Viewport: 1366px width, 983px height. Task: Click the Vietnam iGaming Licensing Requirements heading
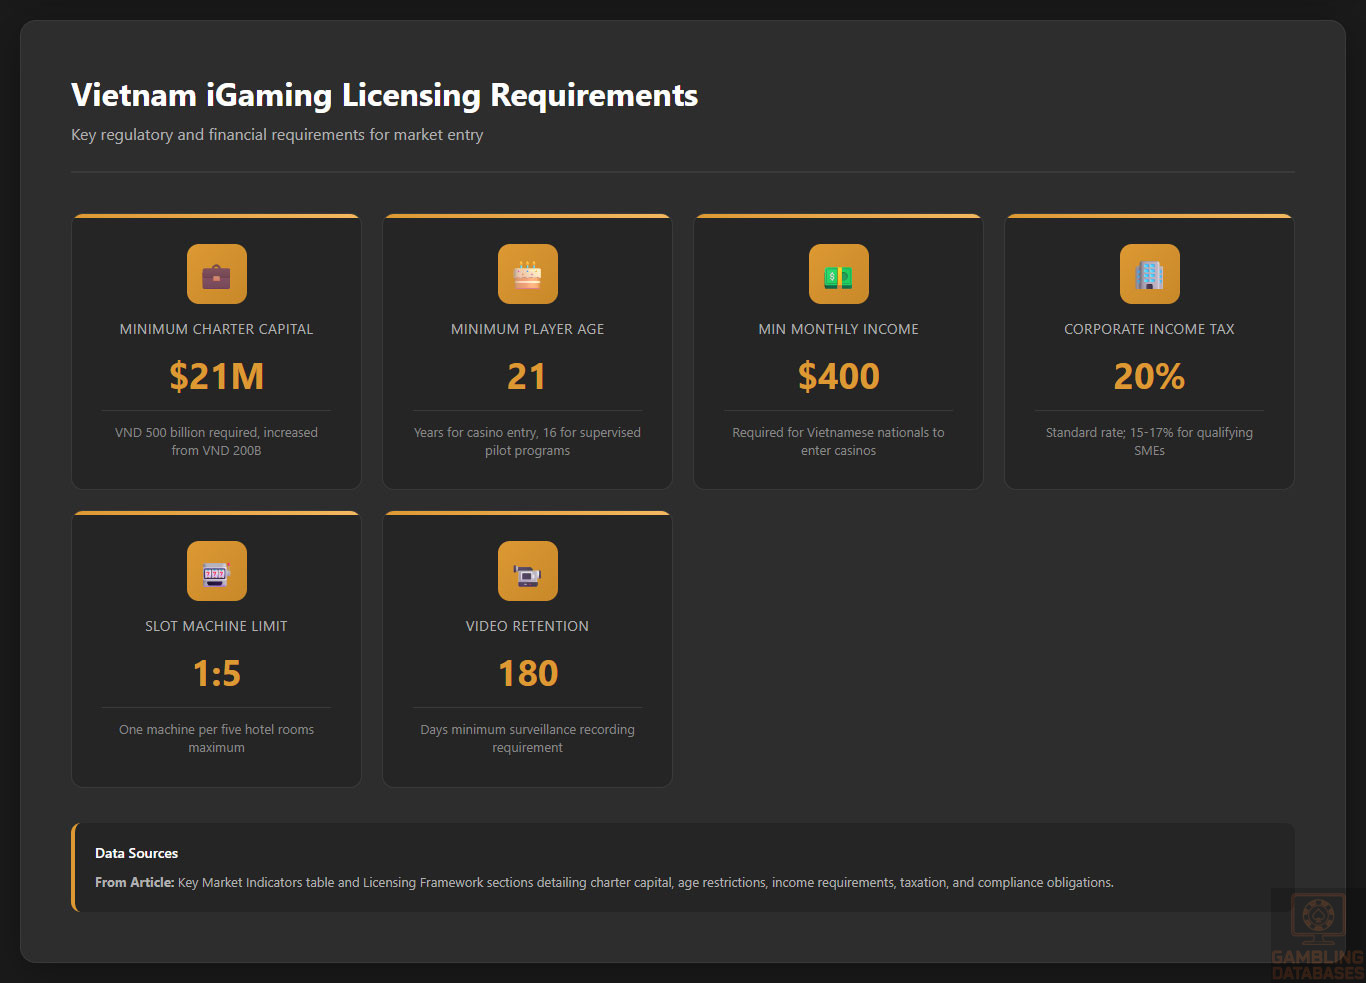coord(384,95)
